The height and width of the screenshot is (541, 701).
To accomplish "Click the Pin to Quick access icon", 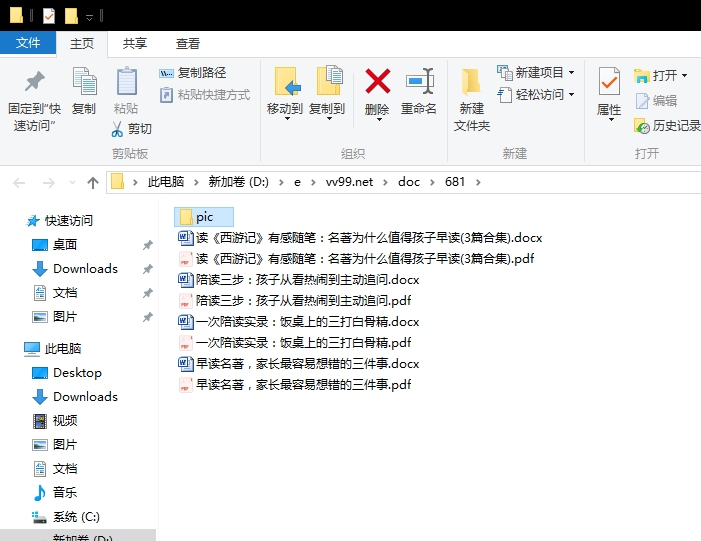I will point(34,81).
